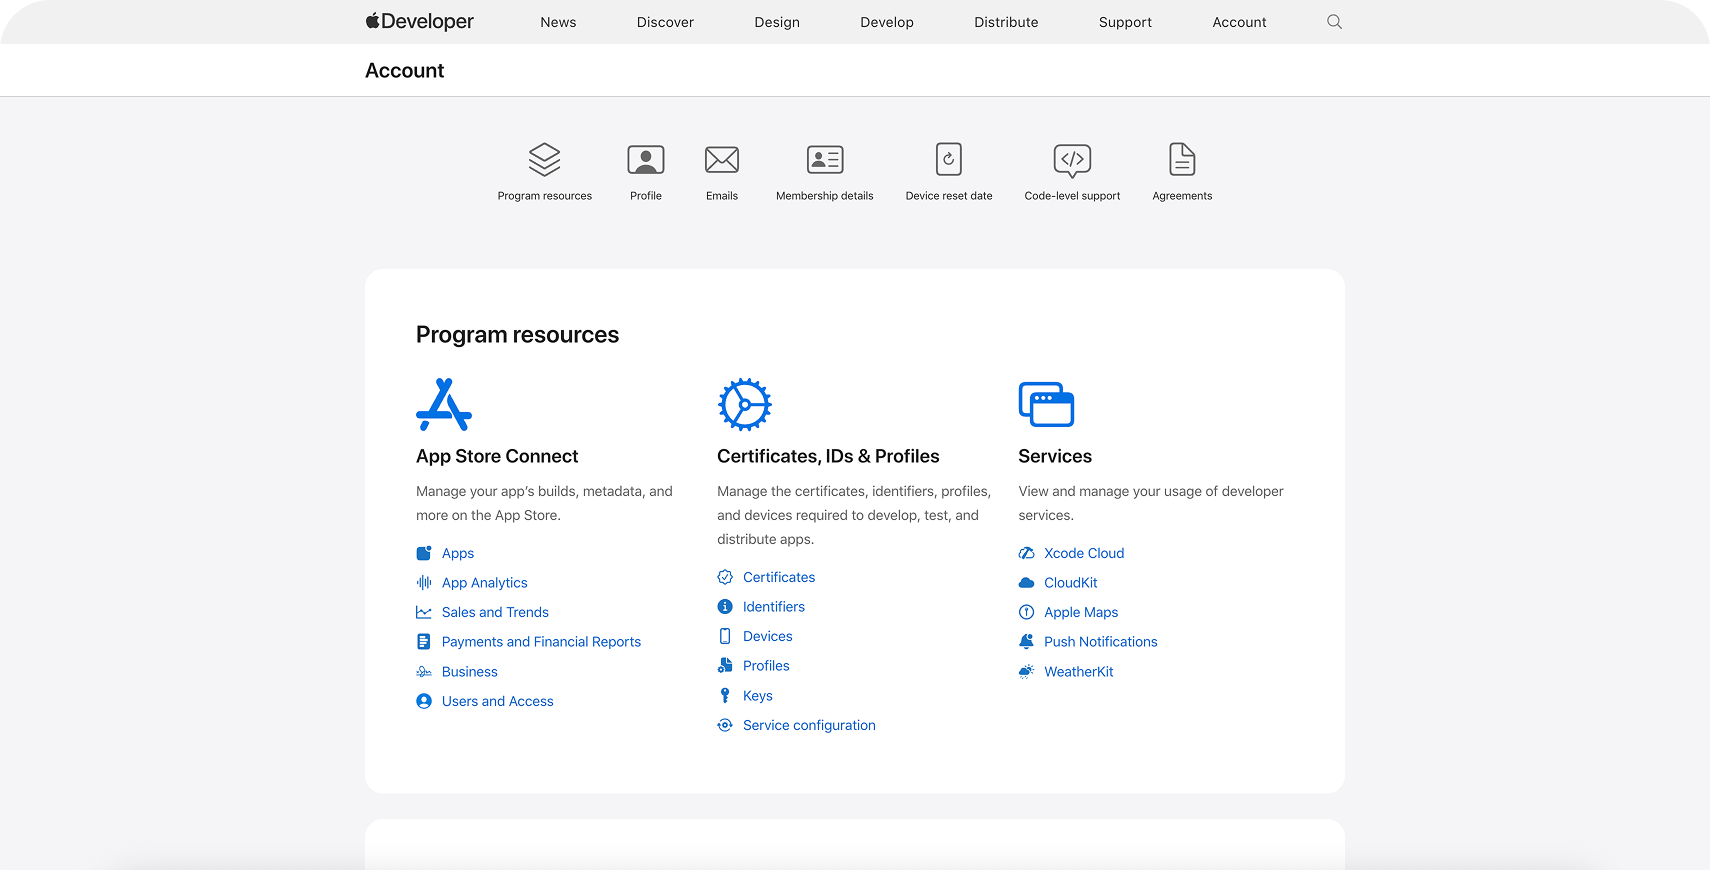Open Payments and Financial Reports link

tap(541, 642)
